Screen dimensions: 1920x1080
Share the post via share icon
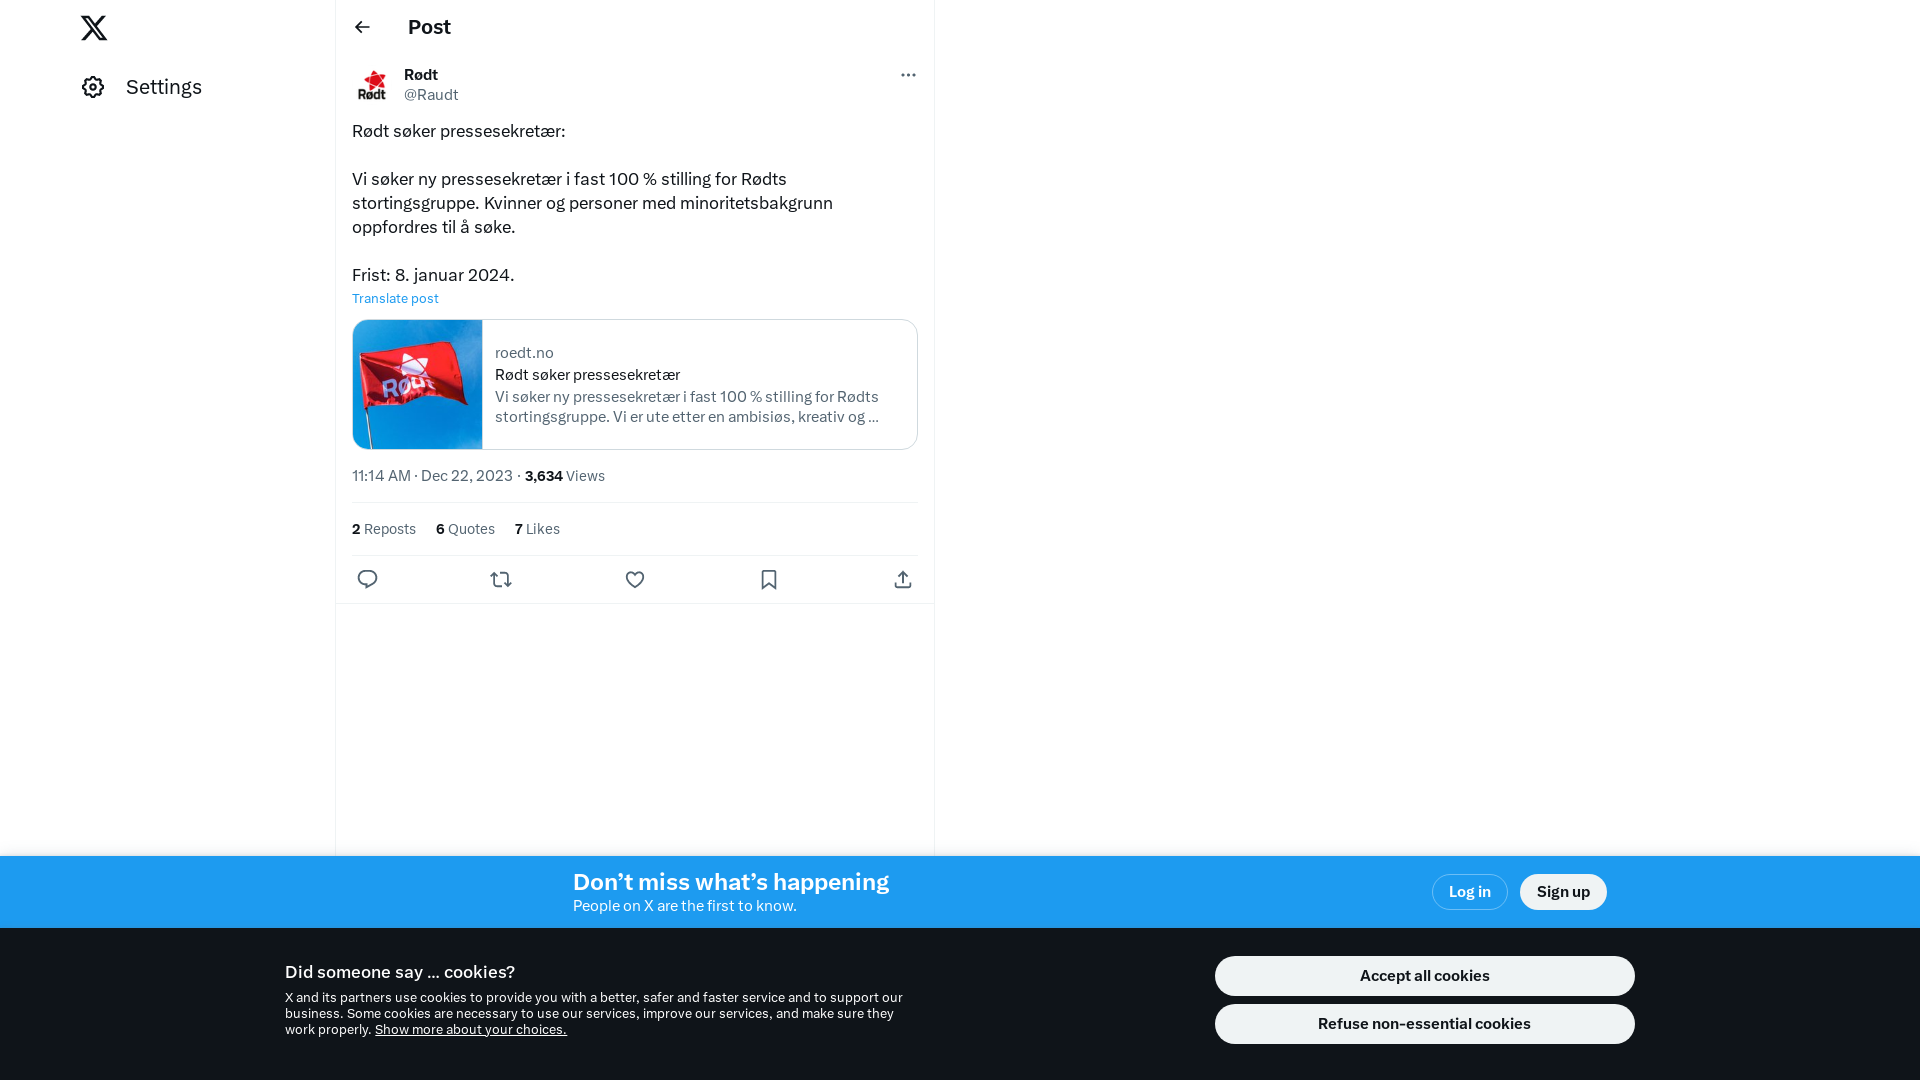pos(903,579)
